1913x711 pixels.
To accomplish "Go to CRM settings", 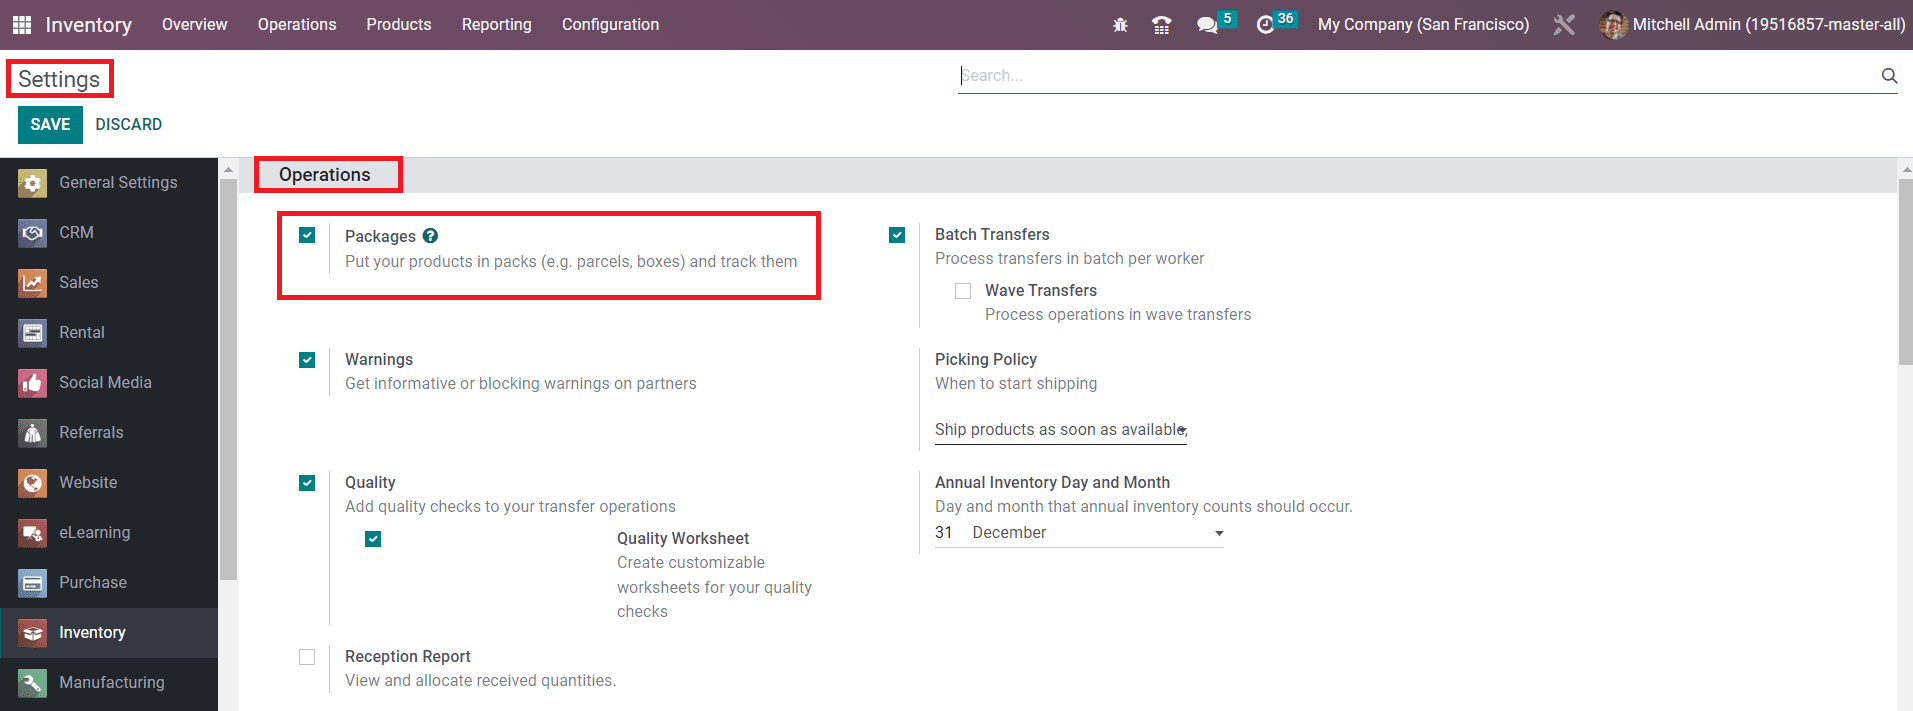I will click(109, 233).
